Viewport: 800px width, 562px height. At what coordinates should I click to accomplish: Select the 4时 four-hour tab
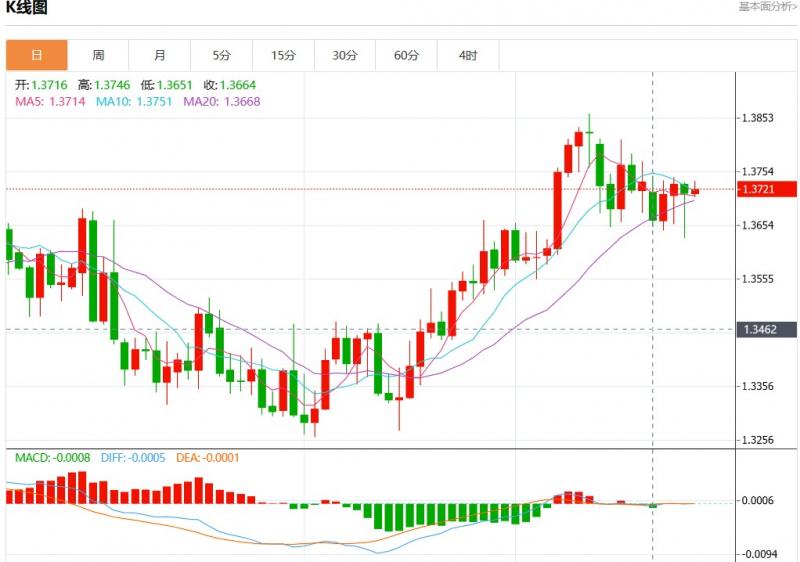[468, 55]
